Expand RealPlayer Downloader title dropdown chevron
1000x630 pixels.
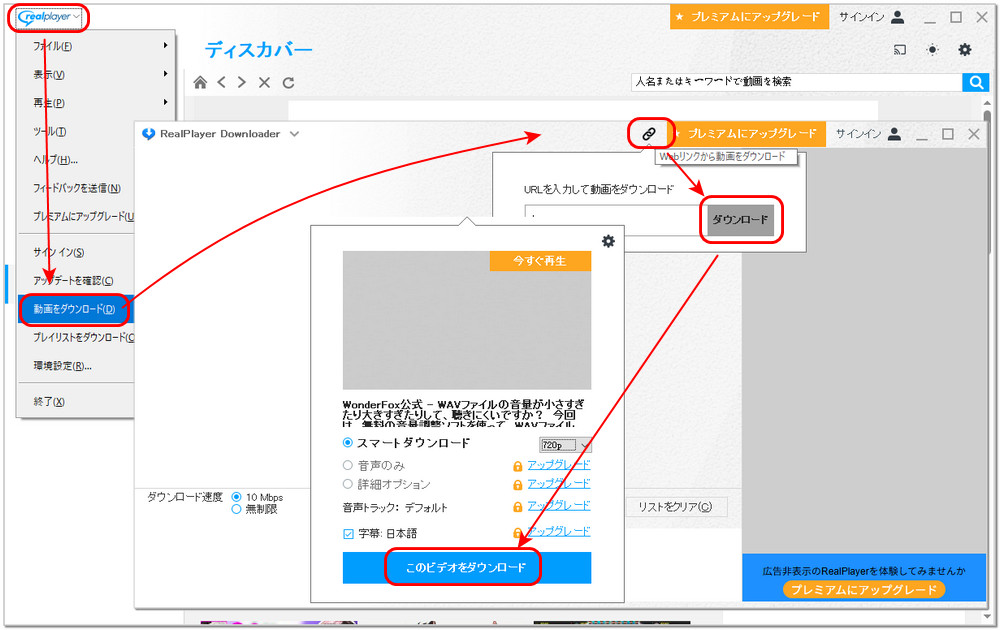click(294, 134)
